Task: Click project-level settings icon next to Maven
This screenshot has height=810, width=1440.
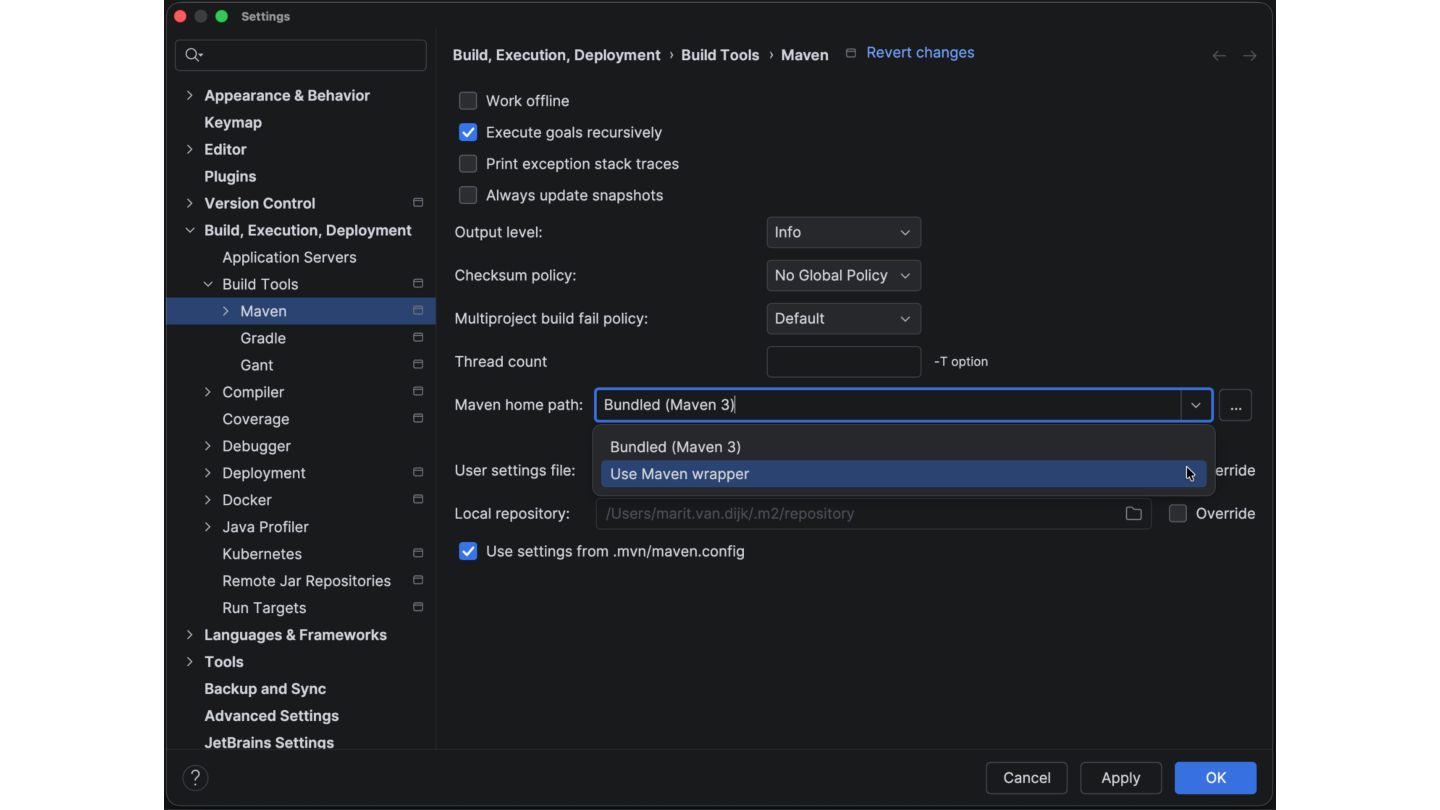Action: tap(418, 311)
